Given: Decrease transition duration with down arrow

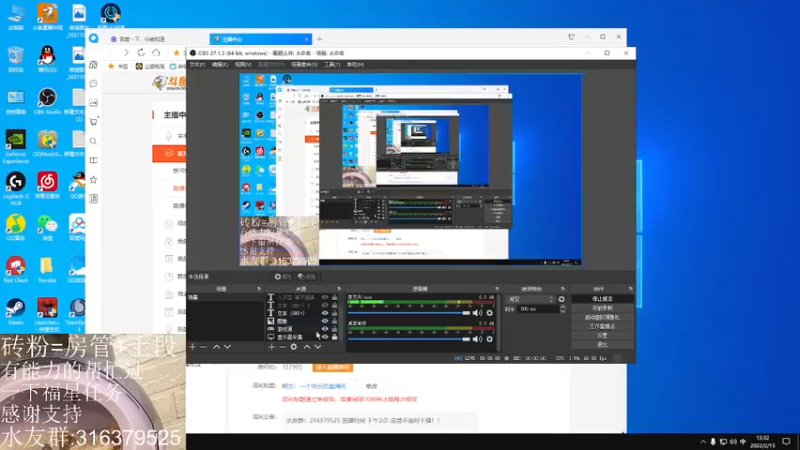Looking at the screenshot, I should (563, 311).
